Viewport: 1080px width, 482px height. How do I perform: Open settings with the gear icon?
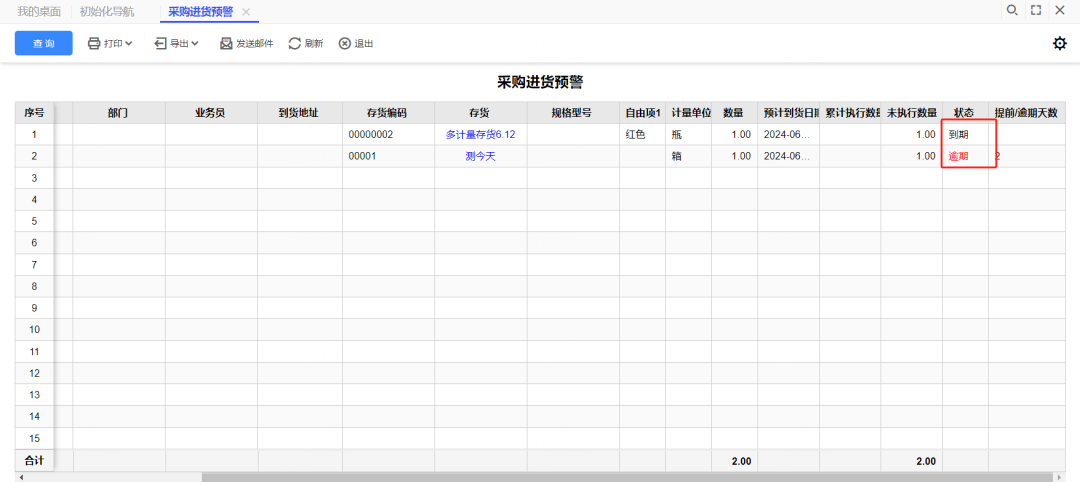pyautogui.click(x=1060, y=43)
